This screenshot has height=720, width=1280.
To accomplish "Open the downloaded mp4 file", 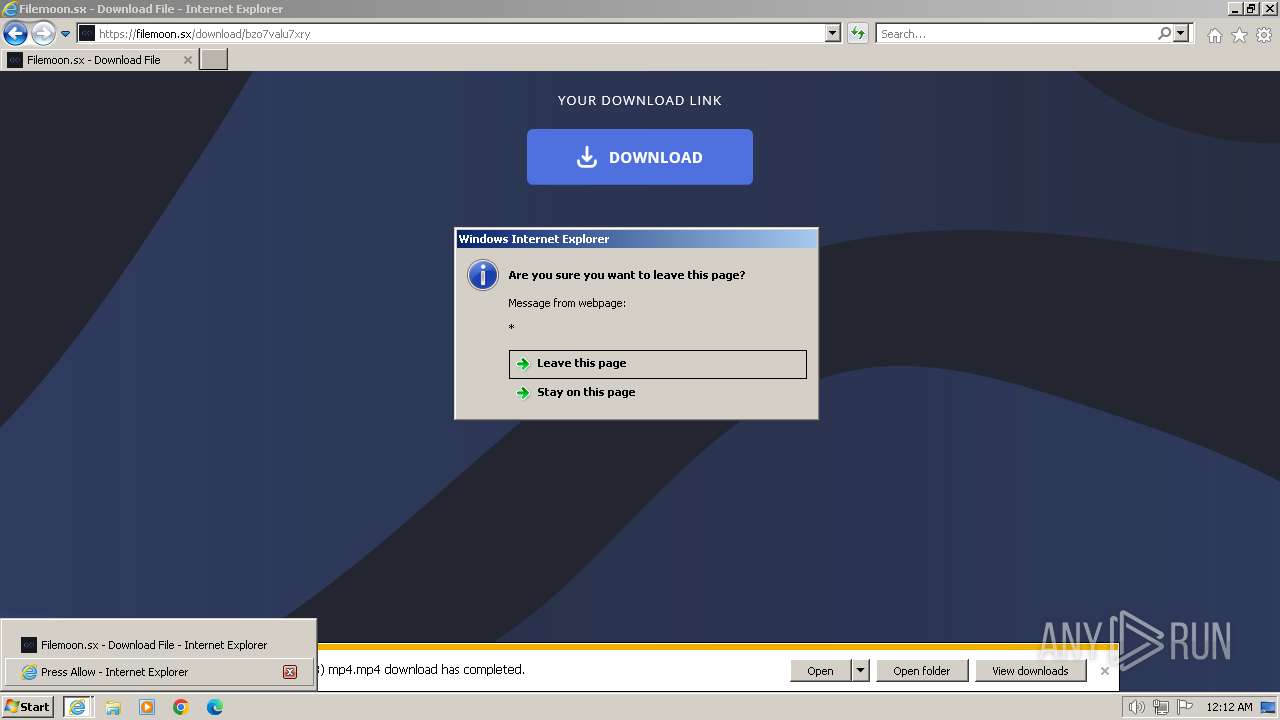I will (x=820, y=671).
